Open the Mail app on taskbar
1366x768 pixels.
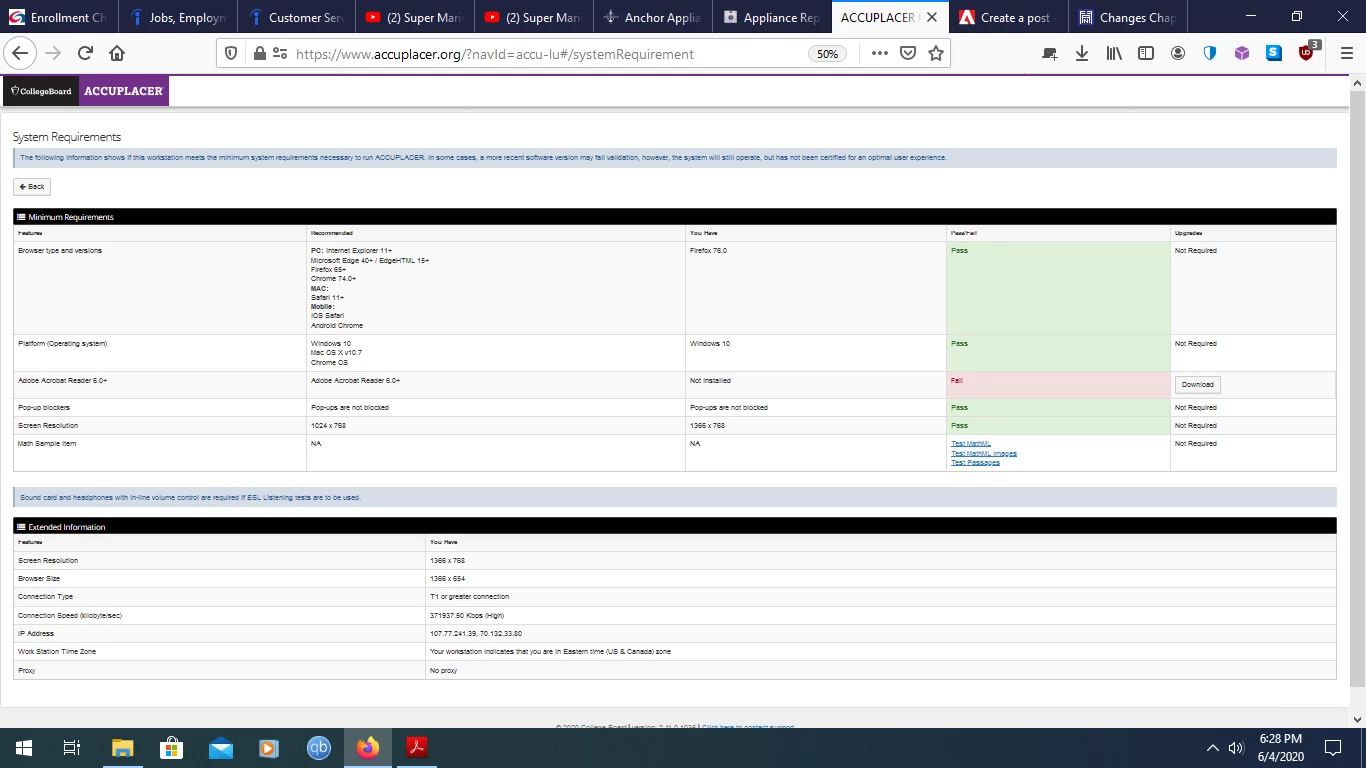[220, 748]
